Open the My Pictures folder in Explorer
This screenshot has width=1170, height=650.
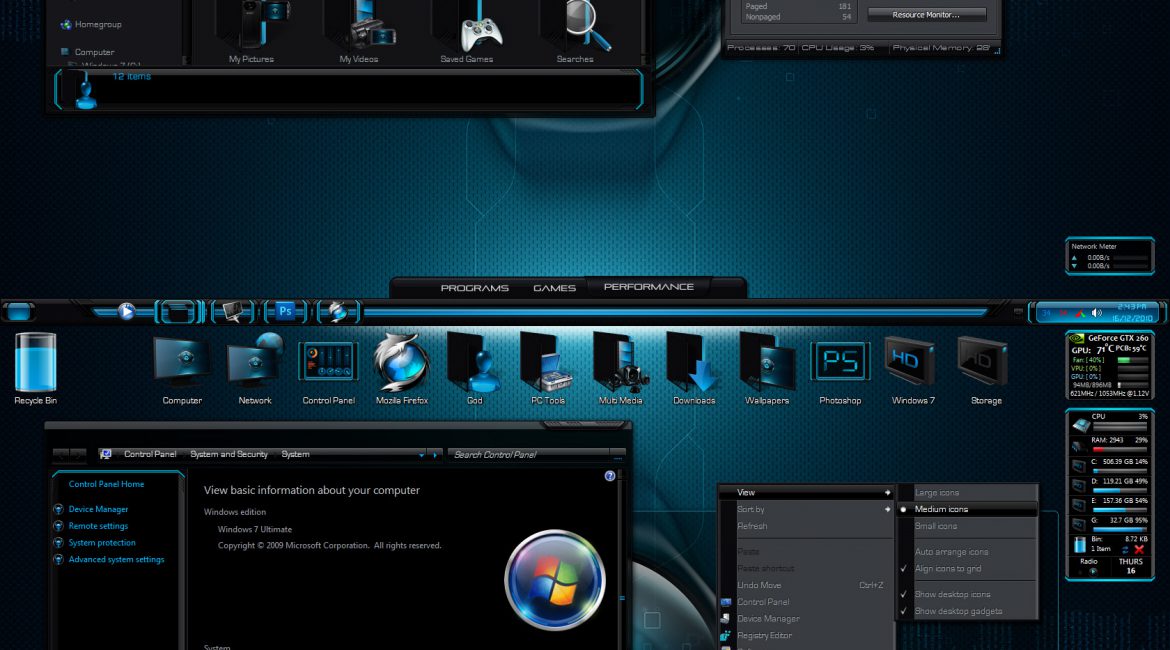click(251, 31)
